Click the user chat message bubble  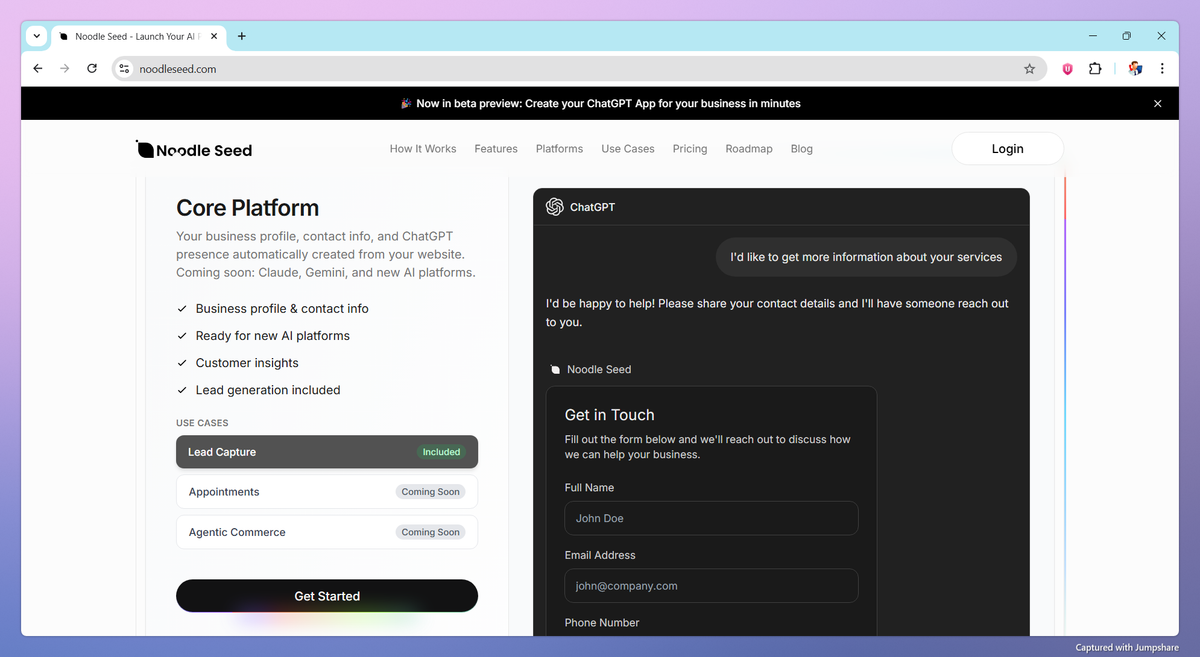pyautogui.click(x=866, y=257)
